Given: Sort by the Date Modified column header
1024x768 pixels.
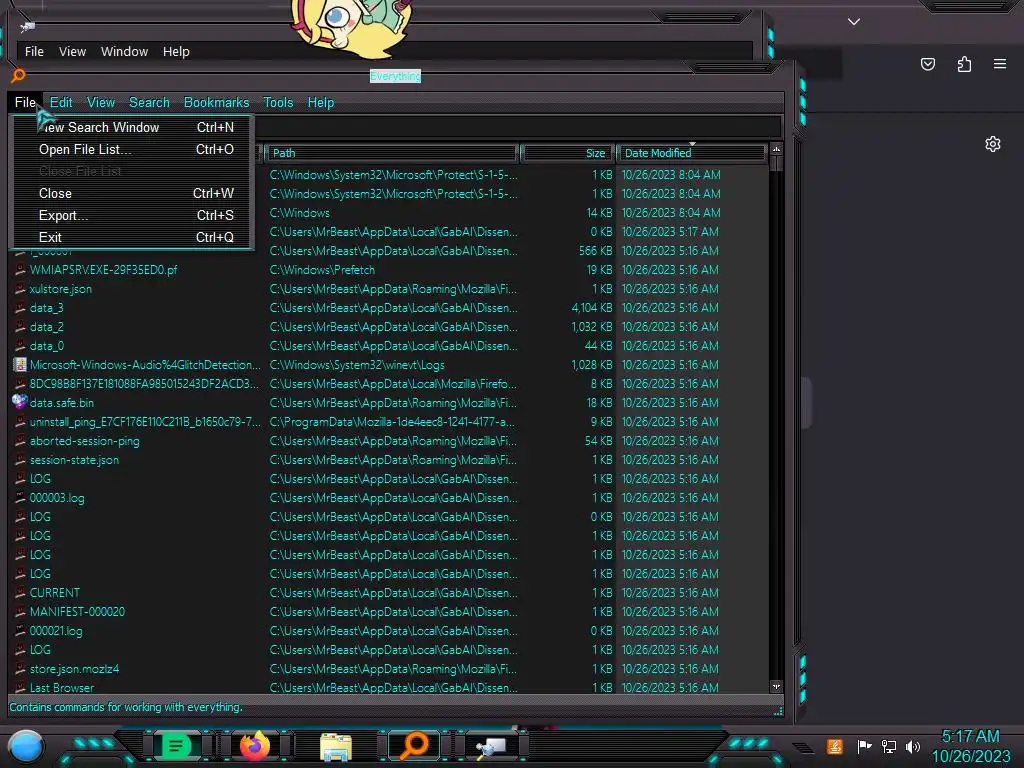Looking at the screenshot, I should [x=690, y=153].
